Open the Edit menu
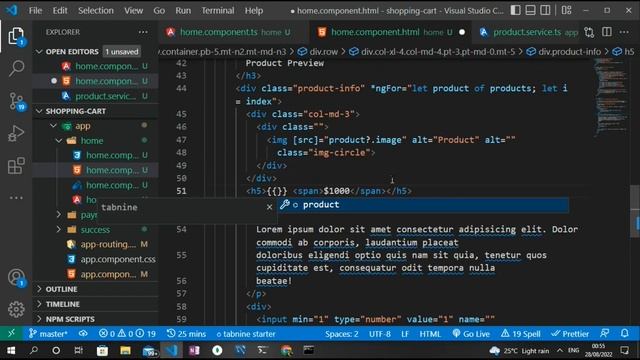This screenshot has height=360, width=640. tap(60, 10)
